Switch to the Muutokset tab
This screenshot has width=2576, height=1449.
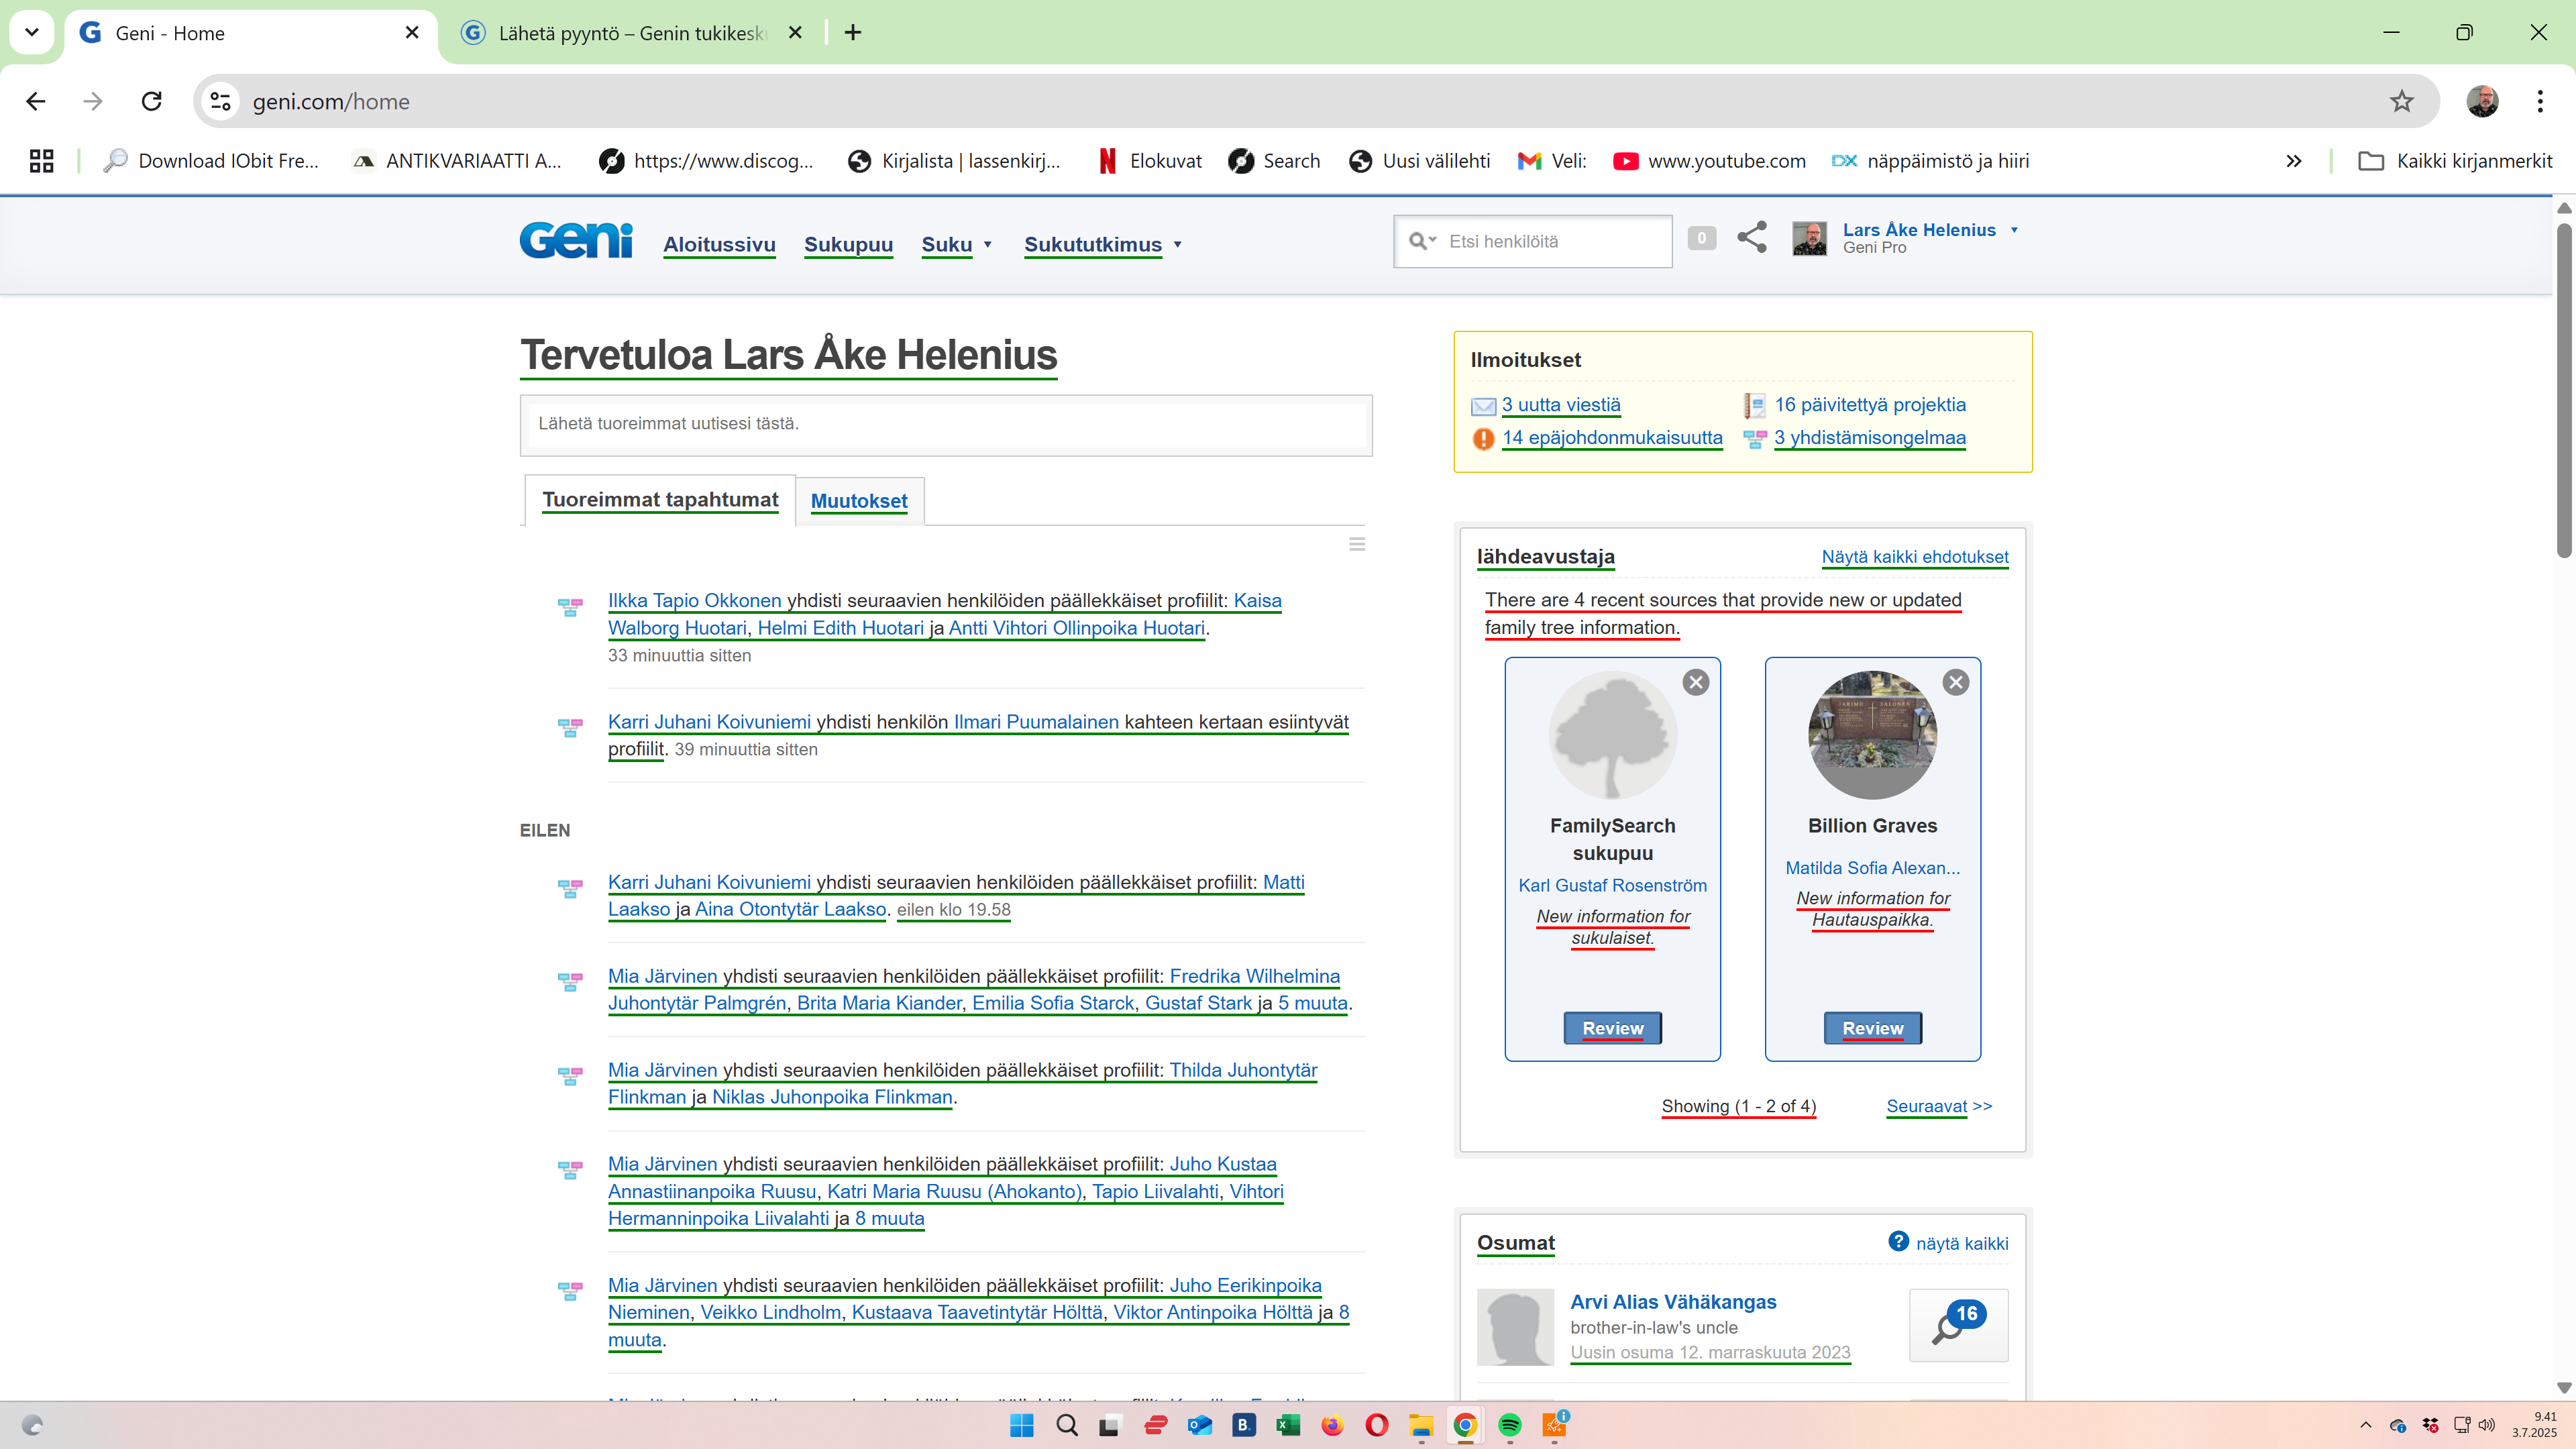click(858, 501)
